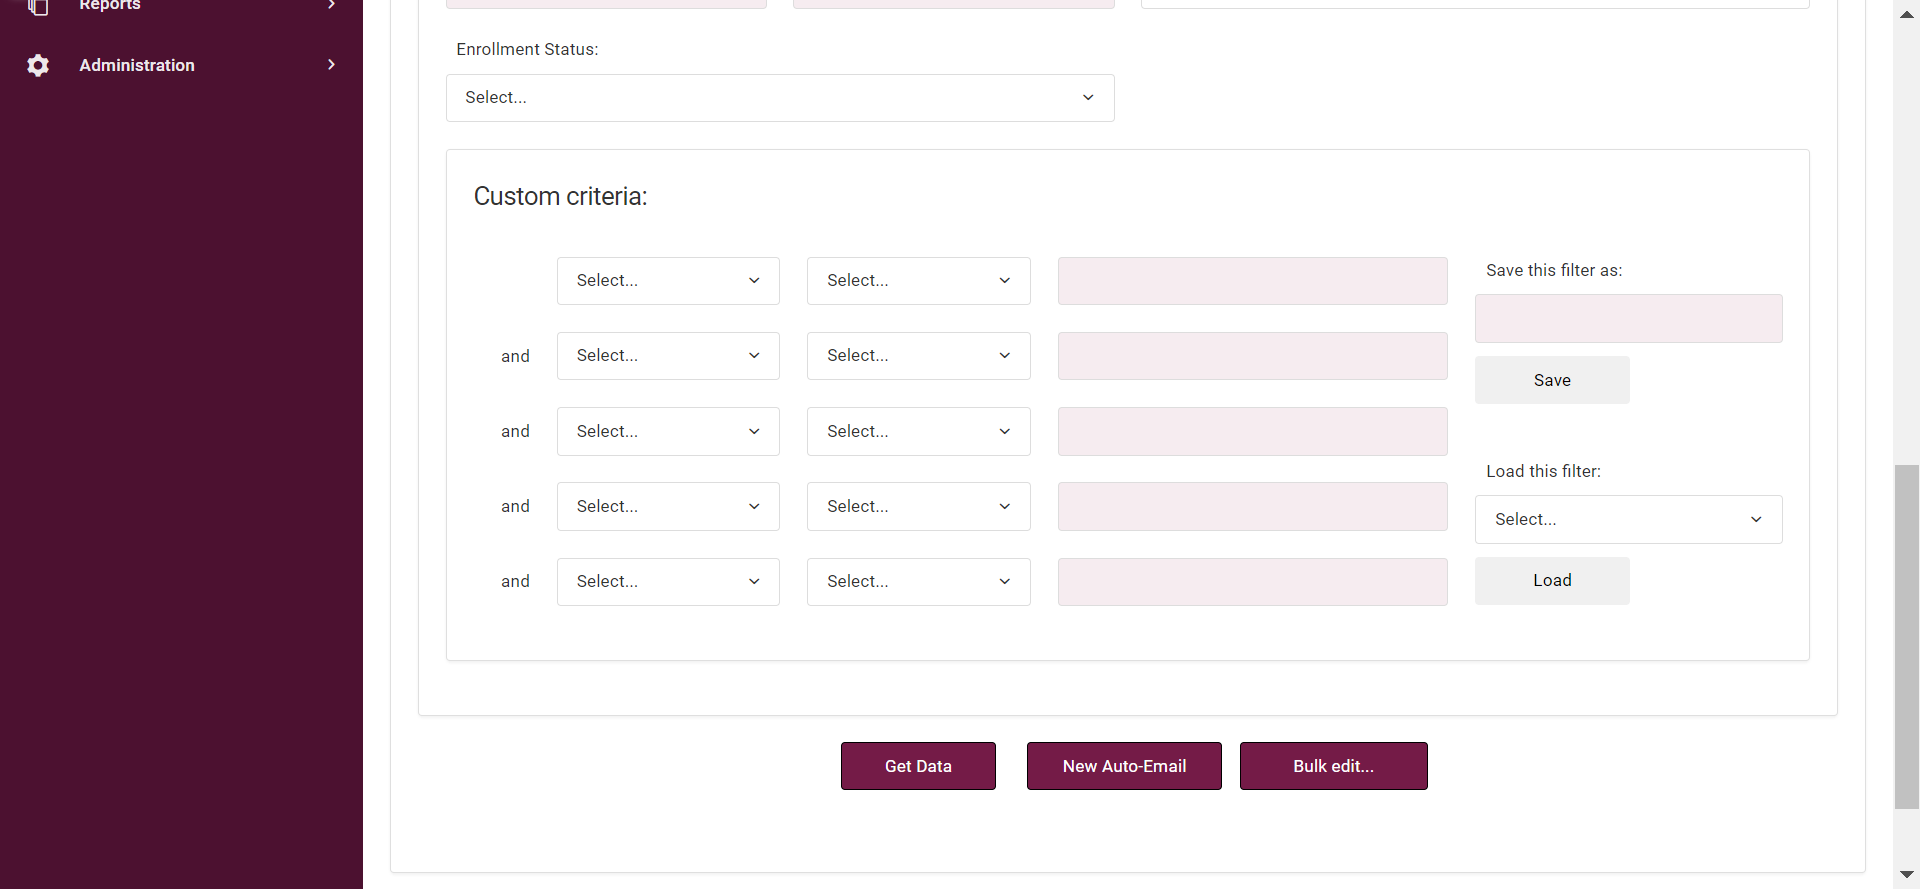Click the scrollbar down arrow
The height and width of the screenshot is (889, 1920).
click(1906, 875)
